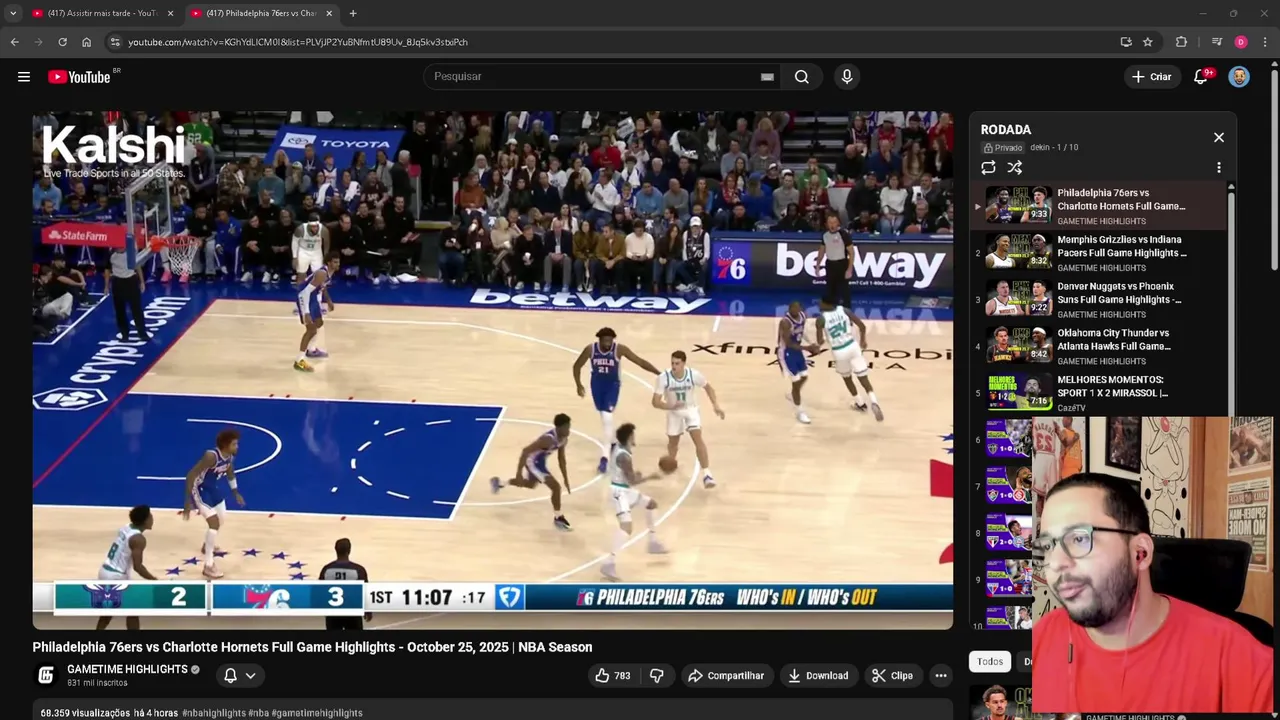
Task: Go to YouTube home via the logo
Action: [x=79, y=77]
